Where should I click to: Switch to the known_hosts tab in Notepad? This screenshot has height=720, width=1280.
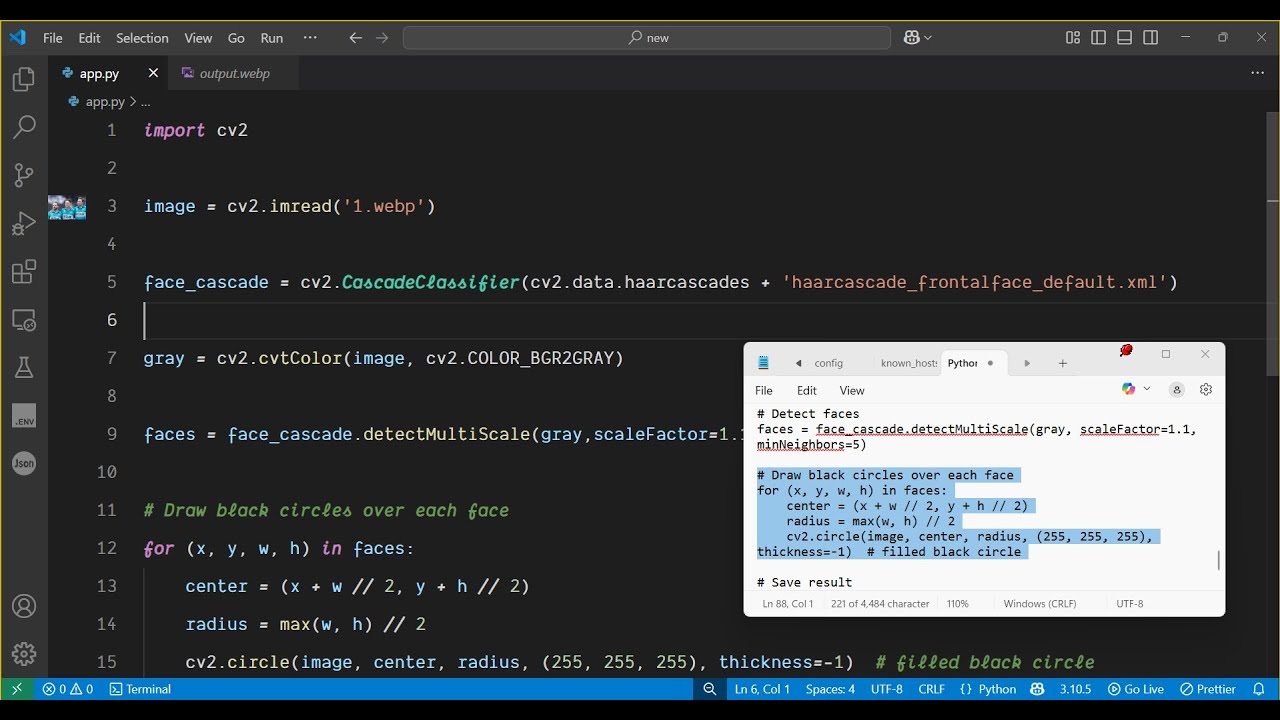point(909,363)
